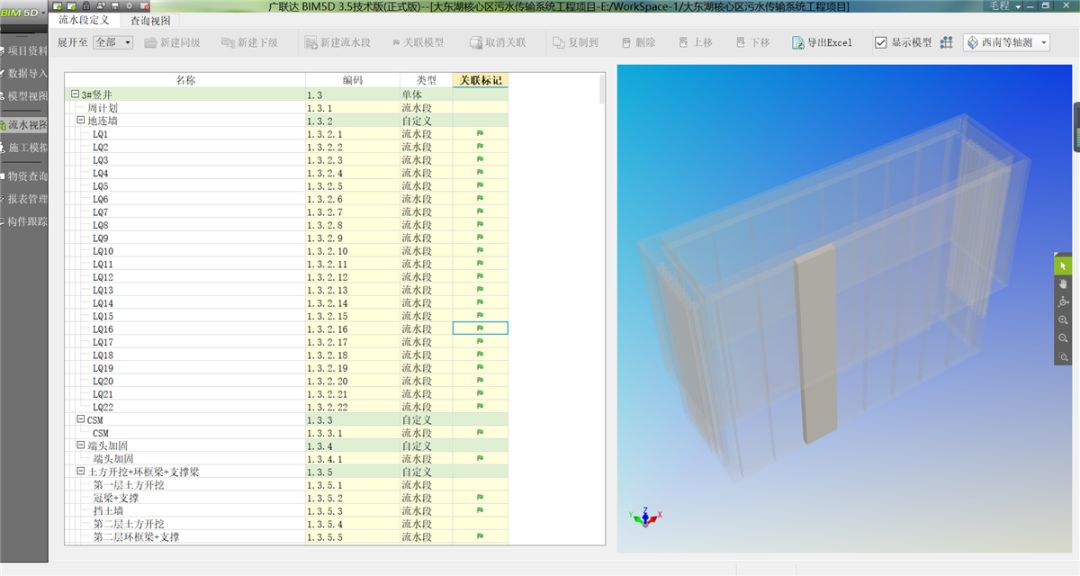Collapse the 地连墙 tree node

[x=81, y=120]
